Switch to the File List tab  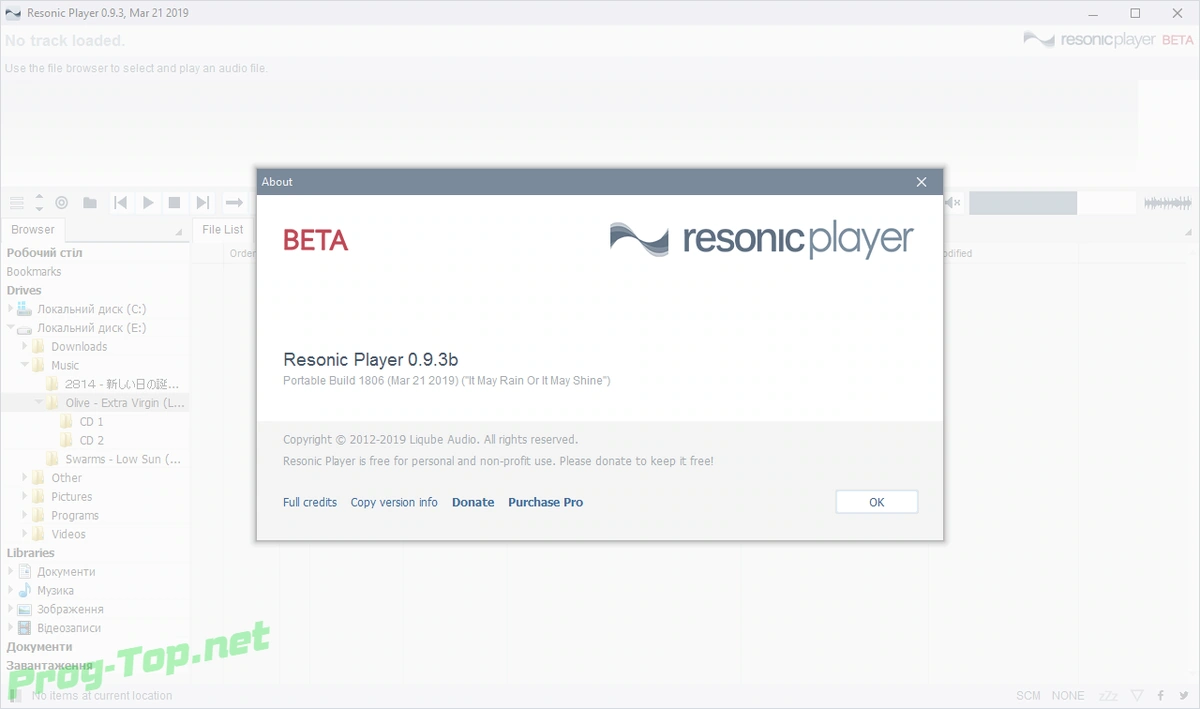223,229
